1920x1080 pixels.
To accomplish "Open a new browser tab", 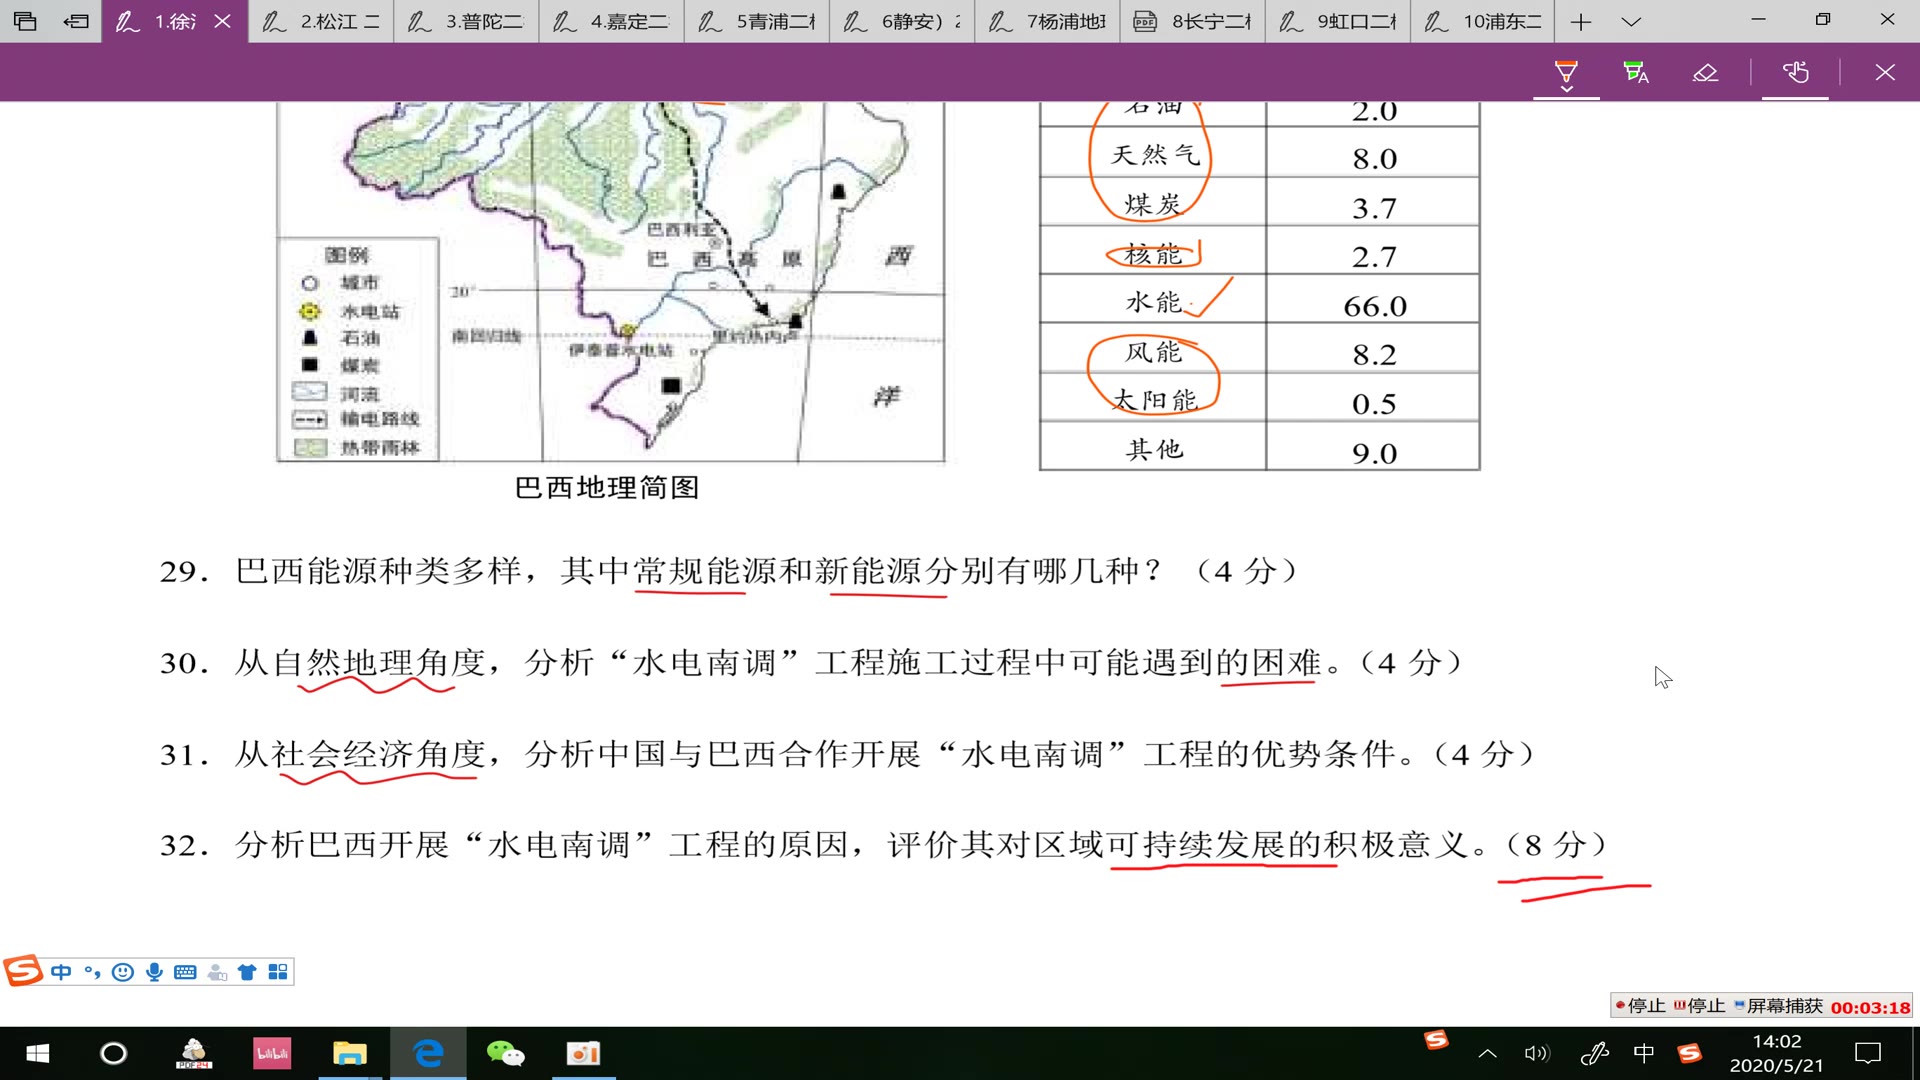I will 1580,21.
